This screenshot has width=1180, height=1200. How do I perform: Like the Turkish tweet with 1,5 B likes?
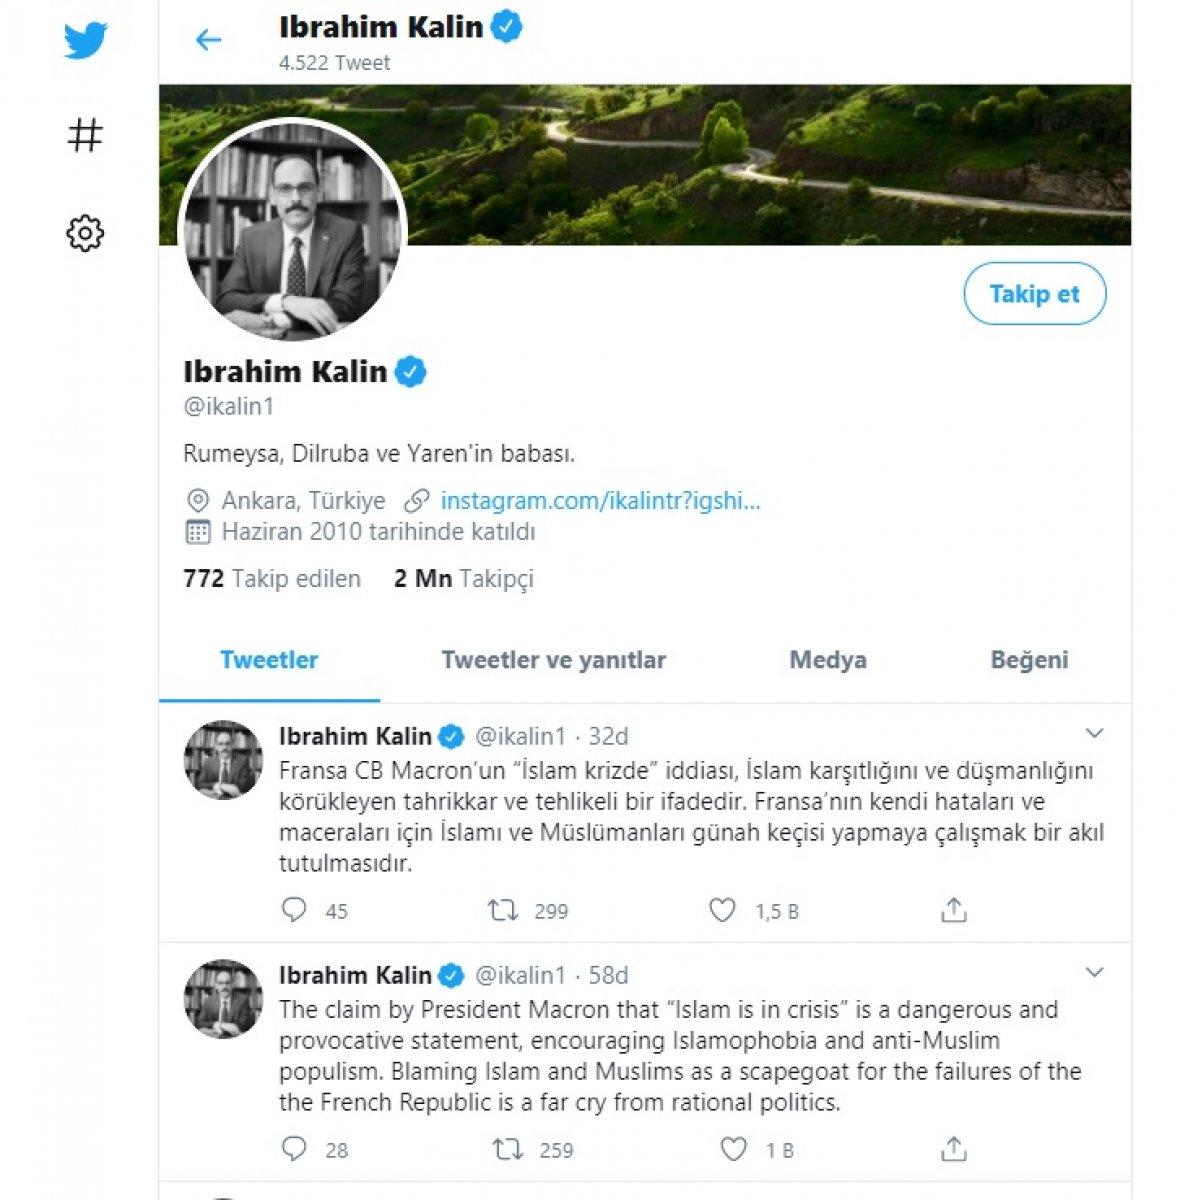coord(723,911)
